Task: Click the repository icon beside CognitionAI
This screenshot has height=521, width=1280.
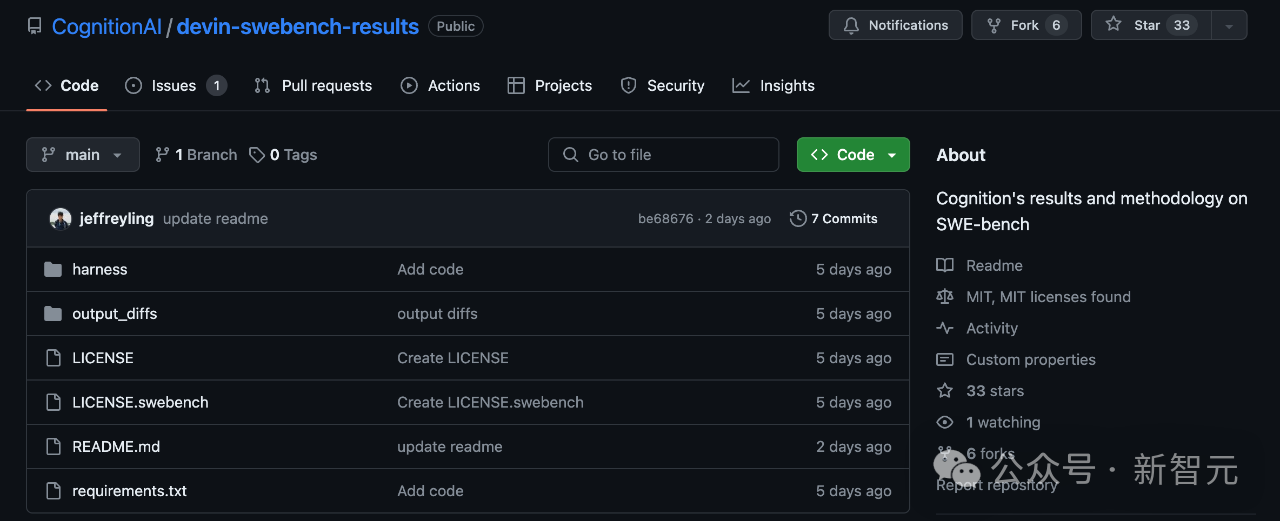Action: pos(34,27)
